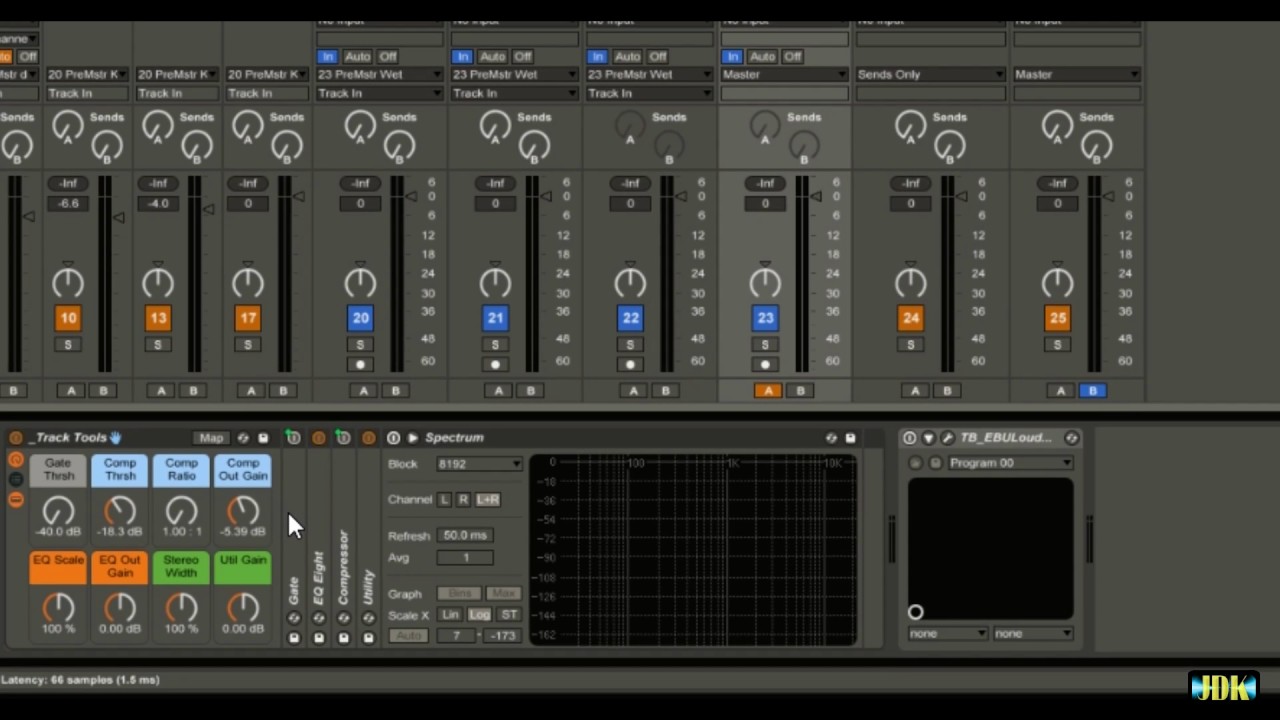Click the Comp Thrsh macro knob
Screen dimensions: 1280x720
click(x=120, y=511)
